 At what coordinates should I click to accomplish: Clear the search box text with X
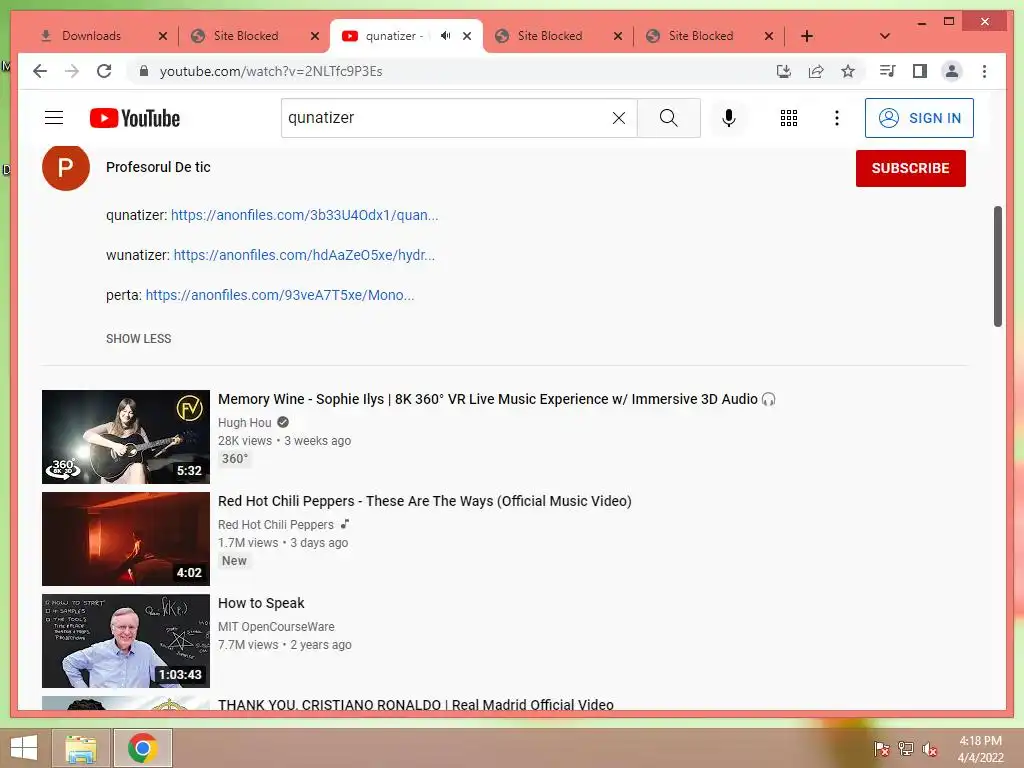pos(618,118)
